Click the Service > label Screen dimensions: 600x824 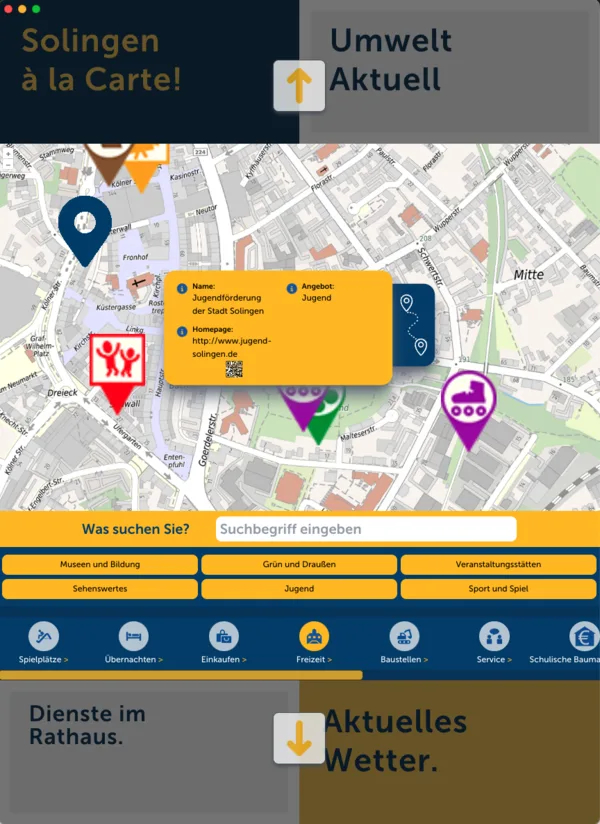click(x=494, y=660)
